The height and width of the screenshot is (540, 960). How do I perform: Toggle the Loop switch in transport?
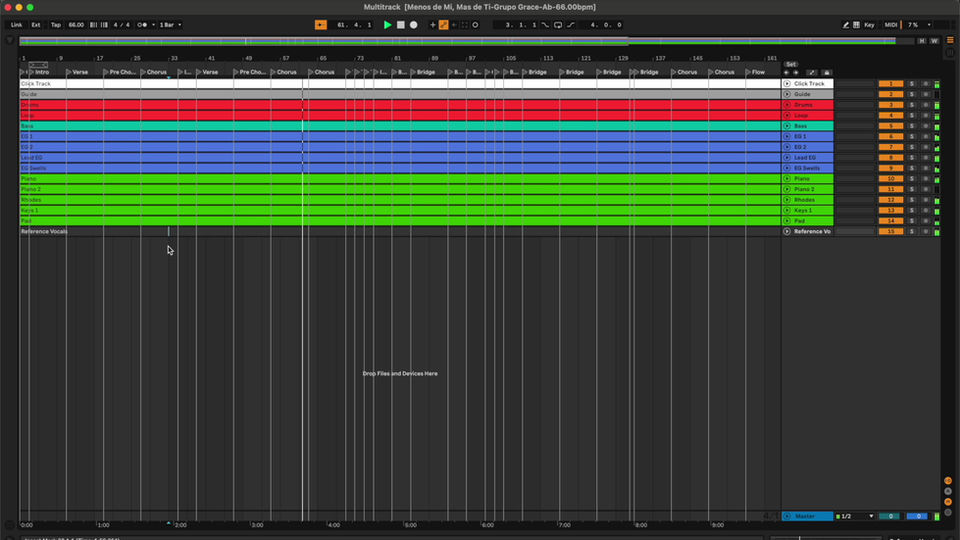point(558,25)
